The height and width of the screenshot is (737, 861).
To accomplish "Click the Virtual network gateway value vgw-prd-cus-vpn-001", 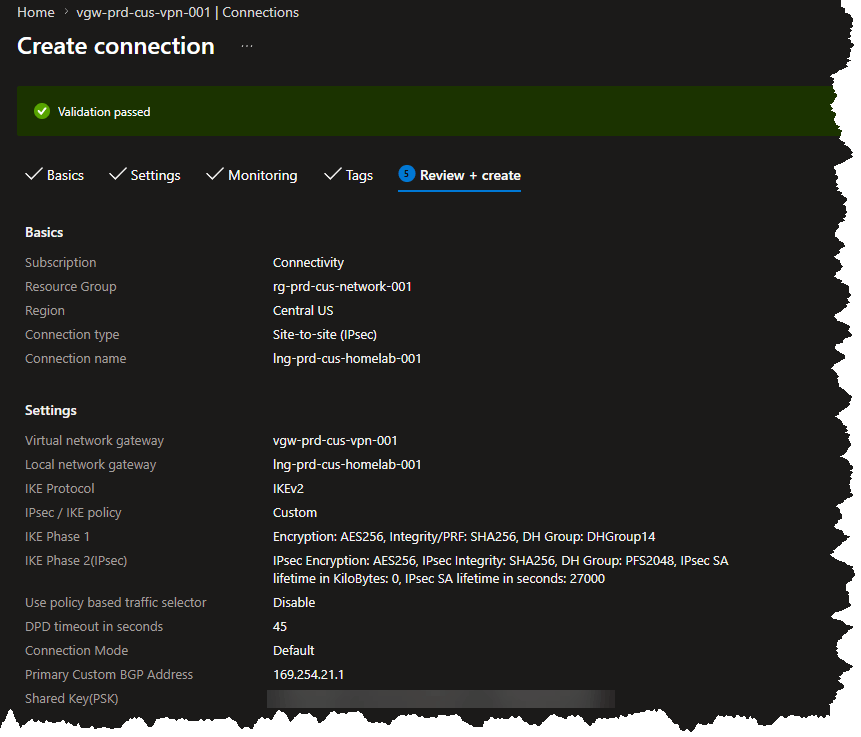I will [x=335, y=440].
